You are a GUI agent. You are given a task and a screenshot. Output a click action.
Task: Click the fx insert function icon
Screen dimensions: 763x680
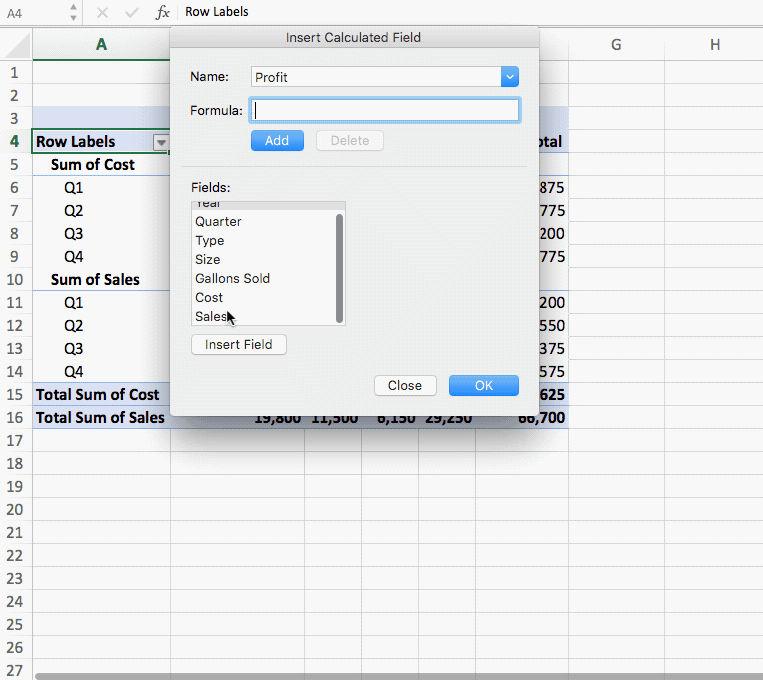163,12
